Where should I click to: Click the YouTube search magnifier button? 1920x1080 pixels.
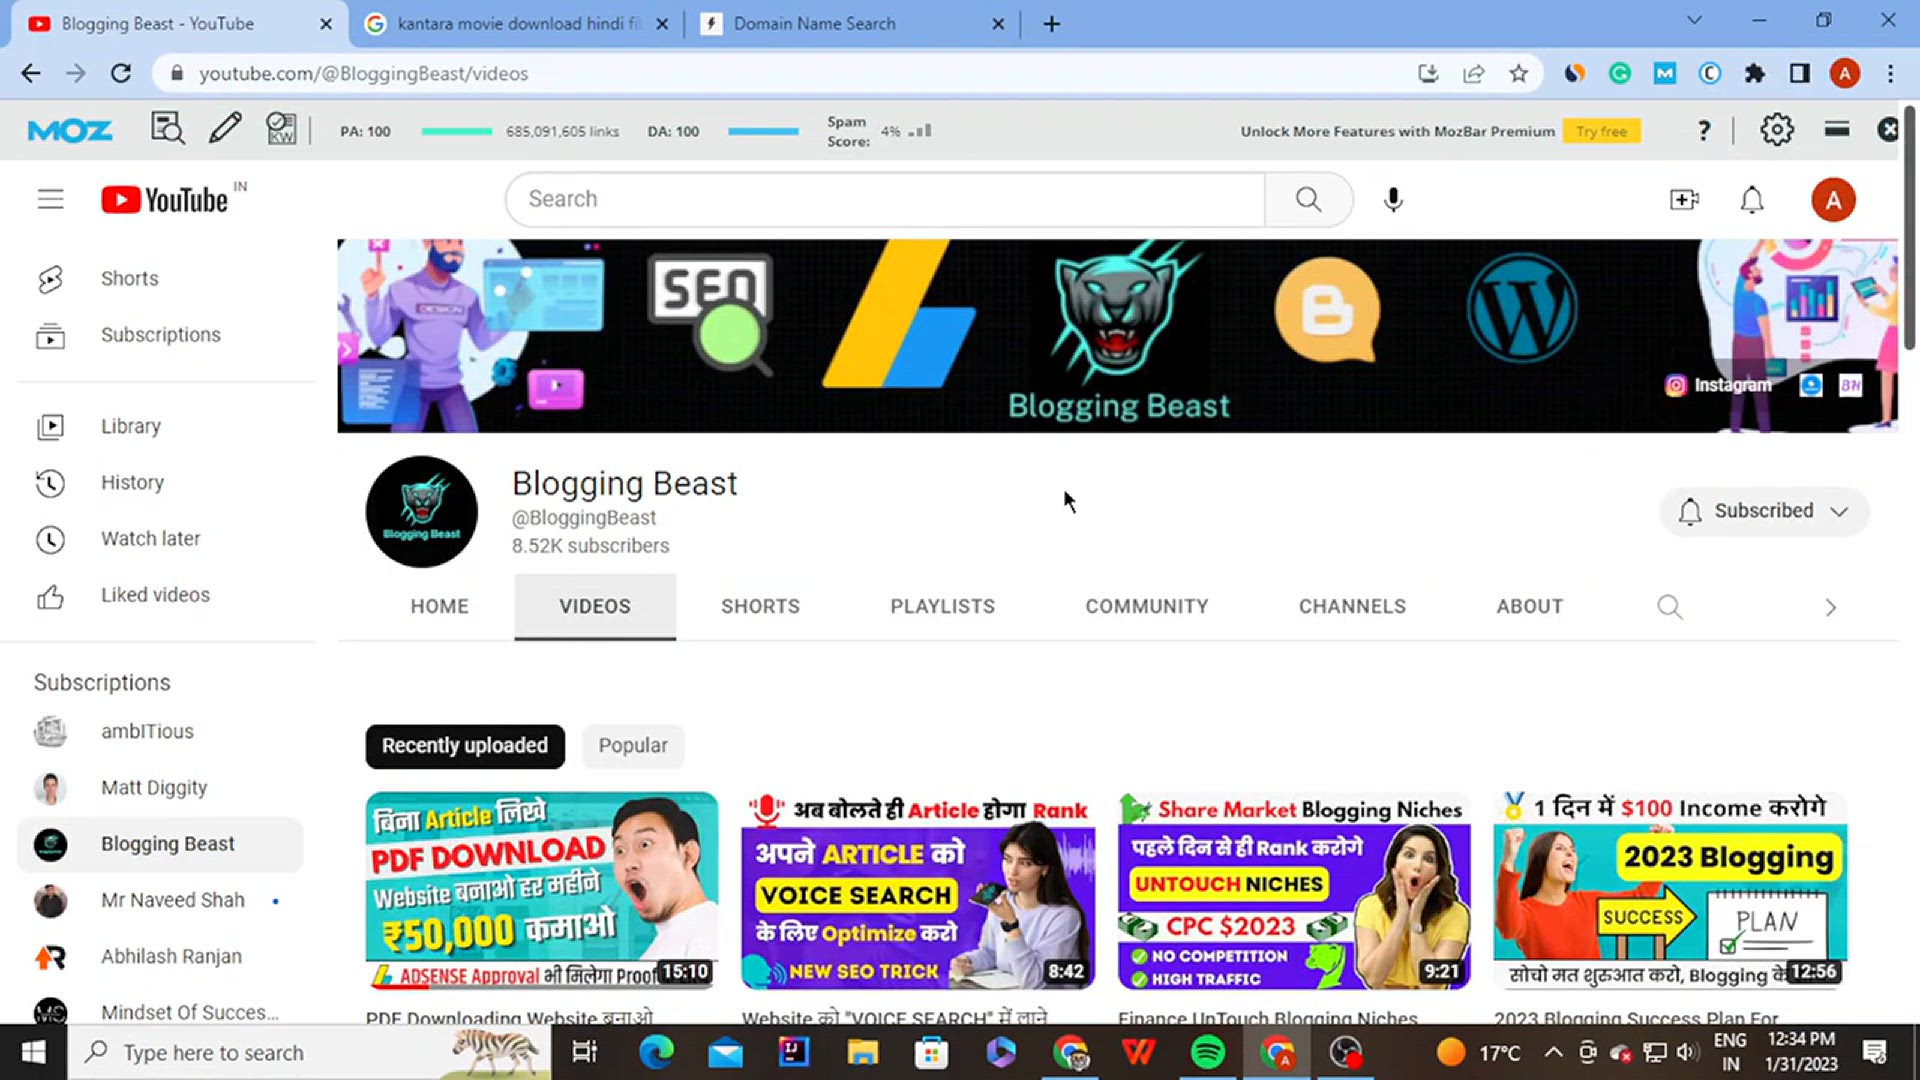click(x=1308, y=199)
